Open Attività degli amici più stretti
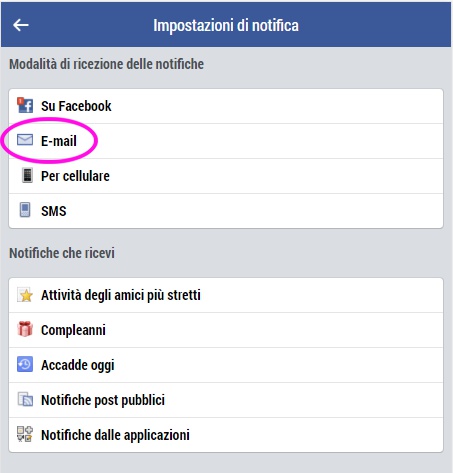Screen dimensions: 453x473 [x=226, y=295]
